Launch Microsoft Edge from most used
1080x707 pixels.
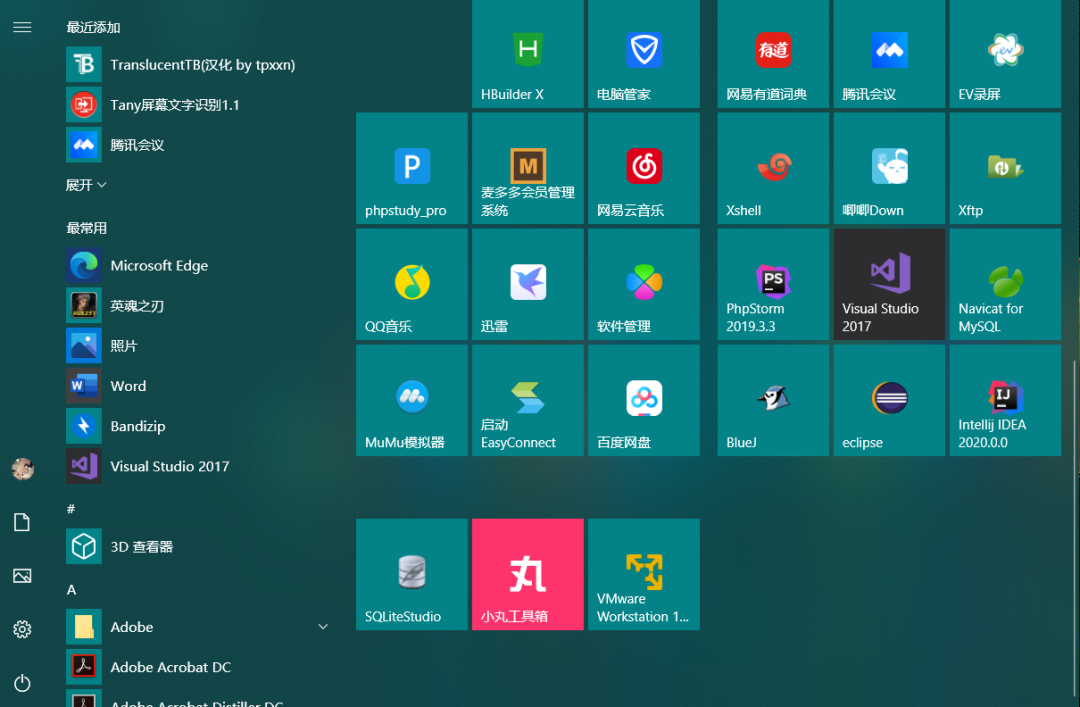tap(200, 265)
